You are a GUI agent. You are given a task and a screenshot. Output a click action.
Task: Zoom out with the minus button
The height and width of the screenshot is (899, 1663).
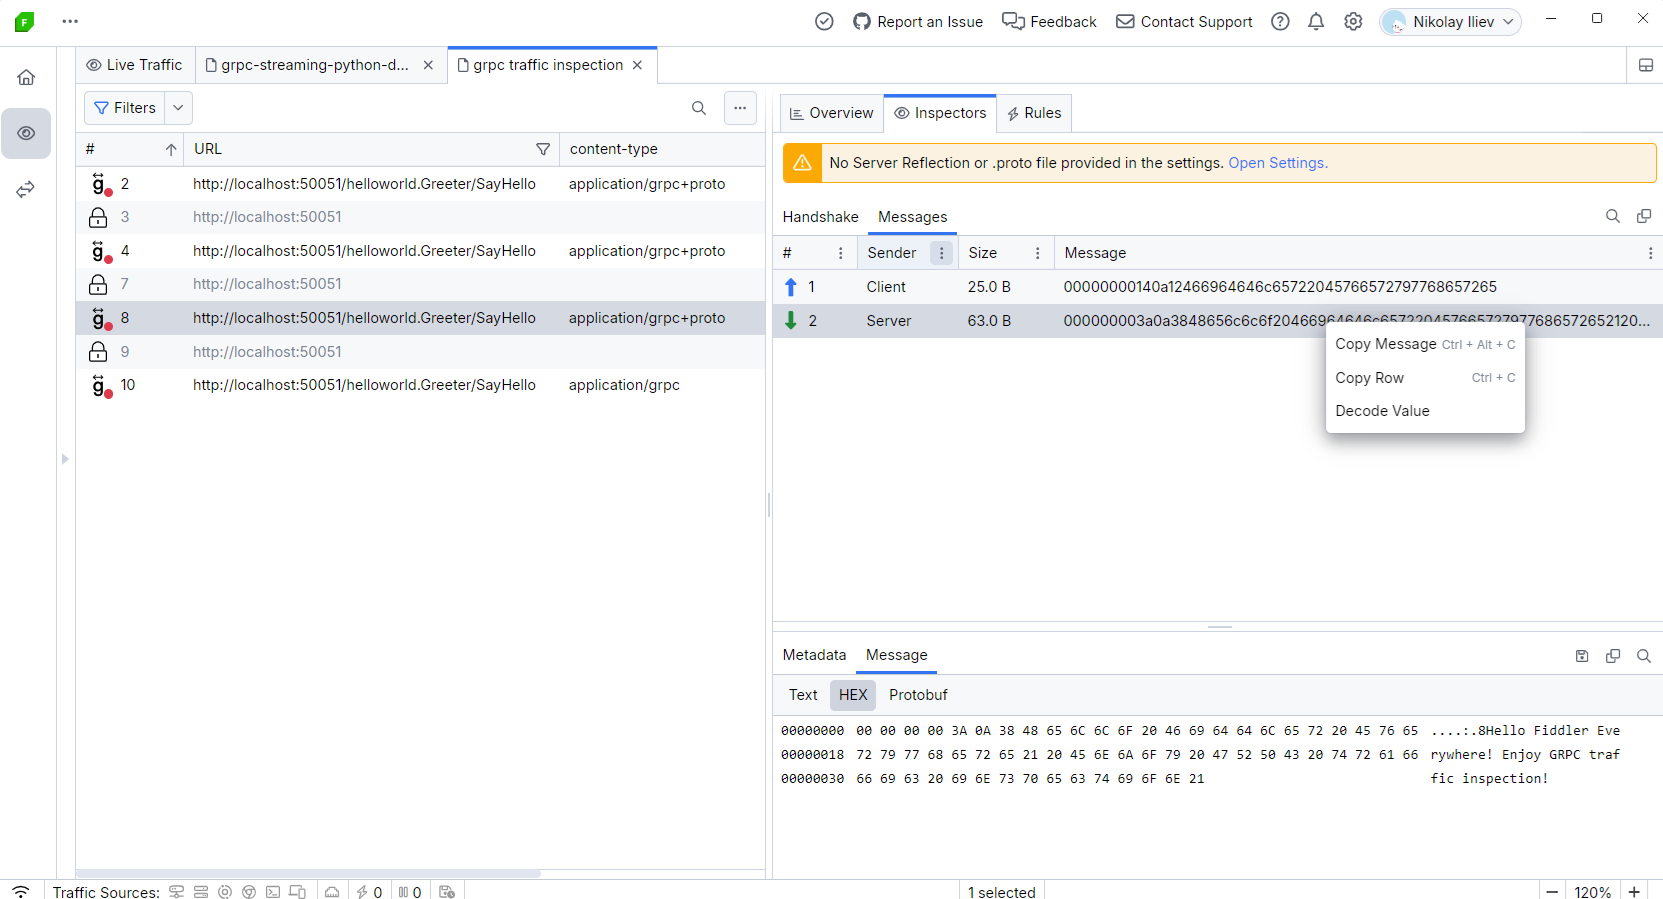(1552, 891)
